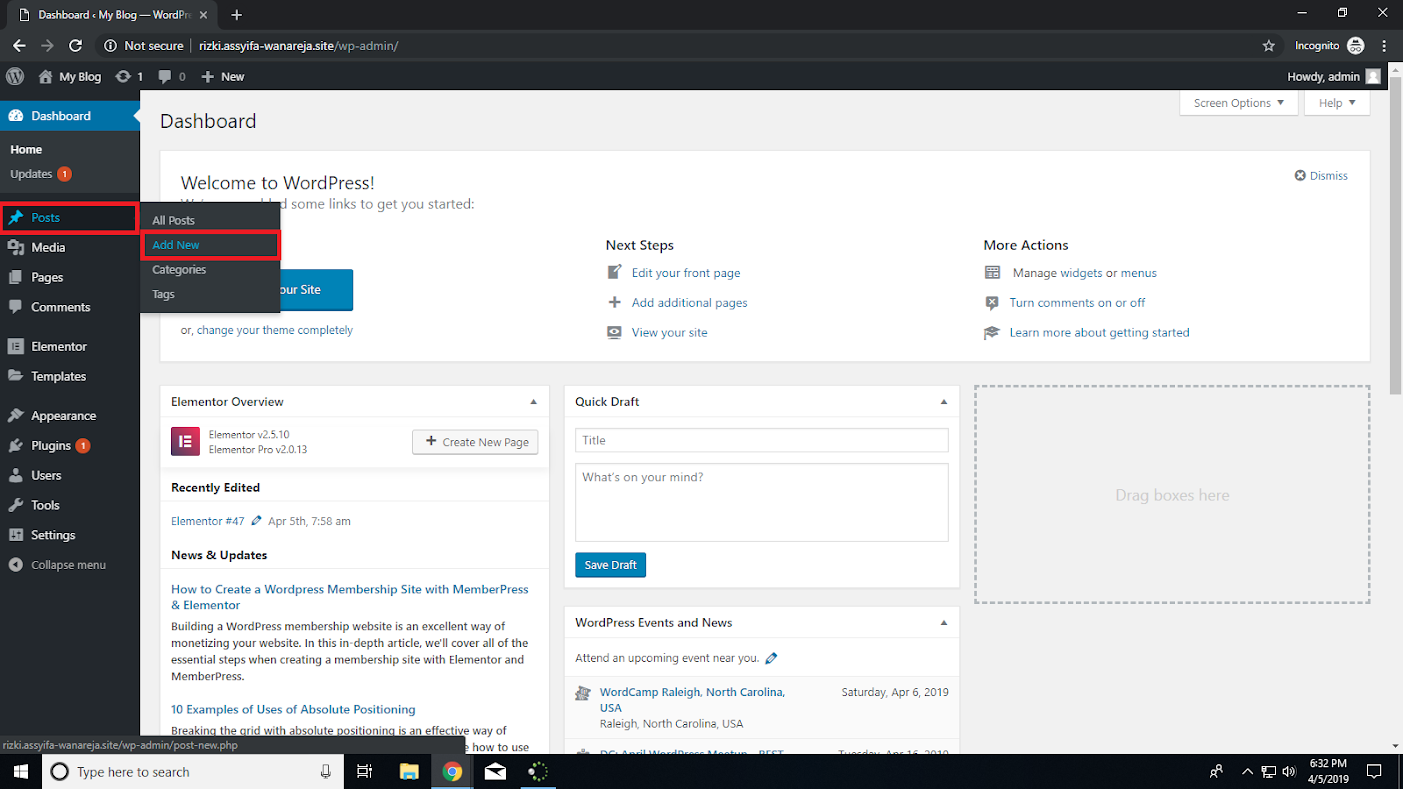Open the Windows Start menu

click(20, 772)
